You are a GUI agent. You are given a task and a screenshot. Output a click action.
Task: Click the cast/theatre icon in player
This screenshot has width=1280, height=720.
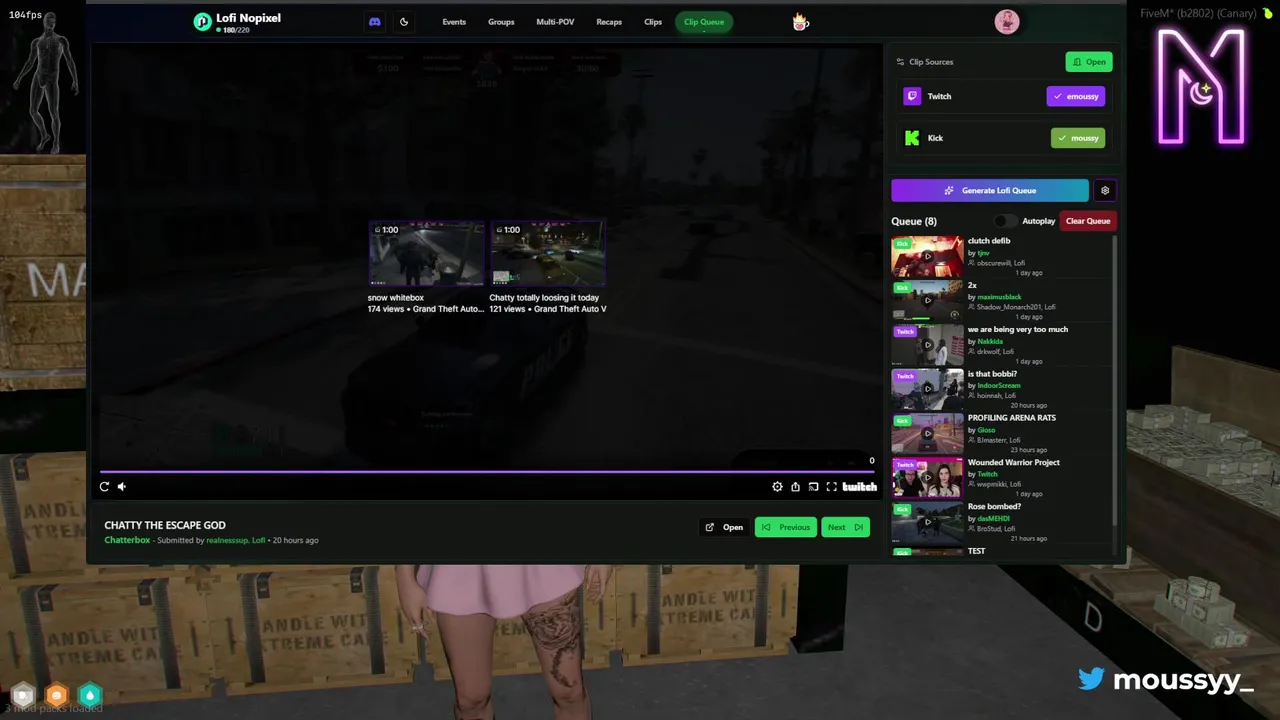813,486
